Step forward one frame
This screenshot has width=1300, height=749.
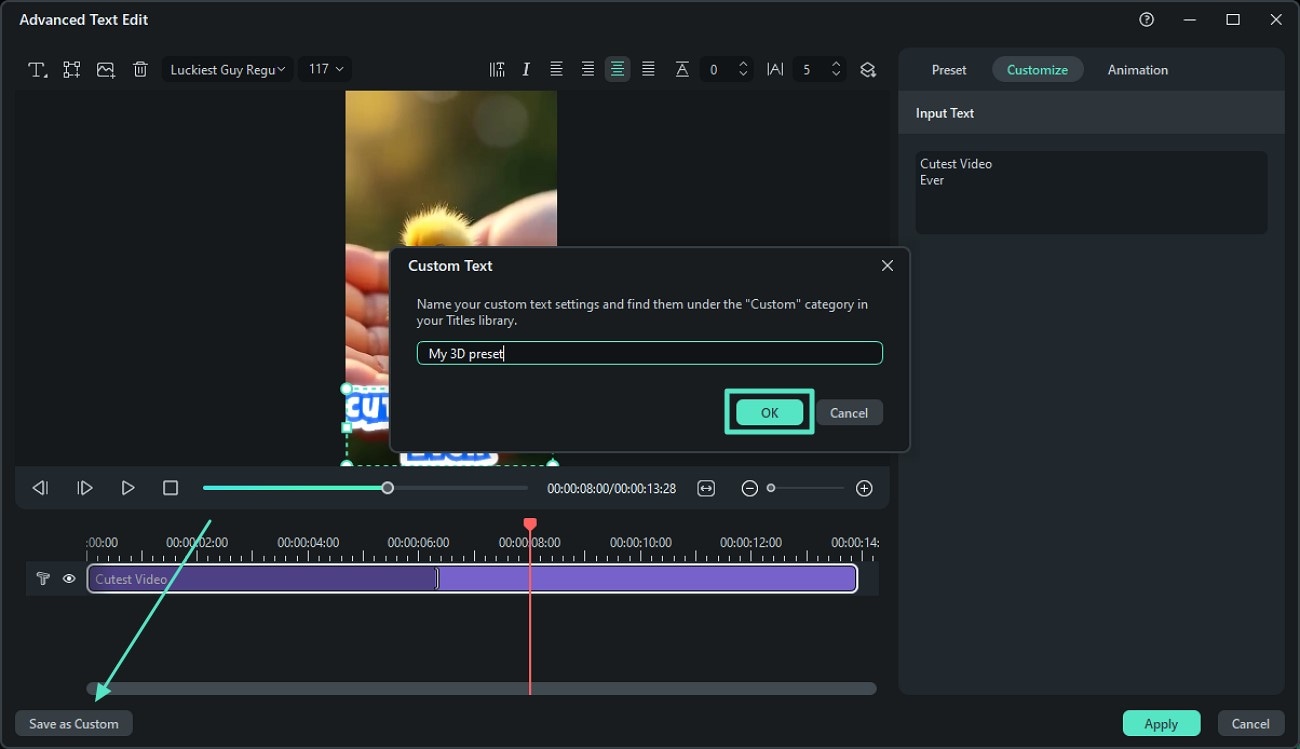(85, 488)
